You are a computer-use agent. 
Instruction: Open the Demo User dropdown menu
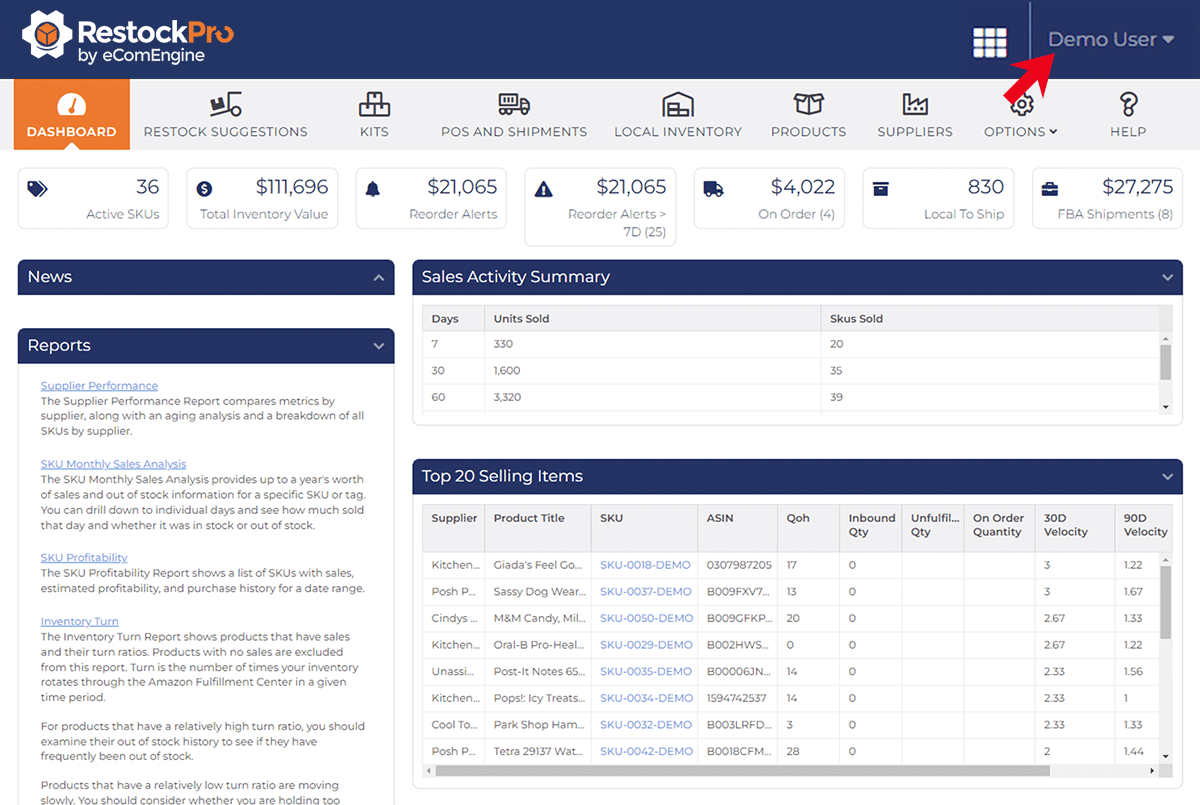[1110, 40]
